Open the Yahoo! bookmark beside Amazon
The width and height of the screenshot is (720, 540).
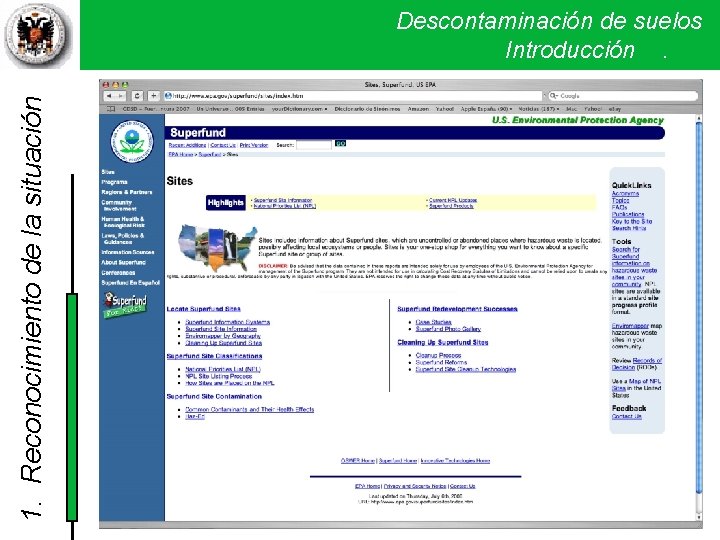tap(444, 109)
